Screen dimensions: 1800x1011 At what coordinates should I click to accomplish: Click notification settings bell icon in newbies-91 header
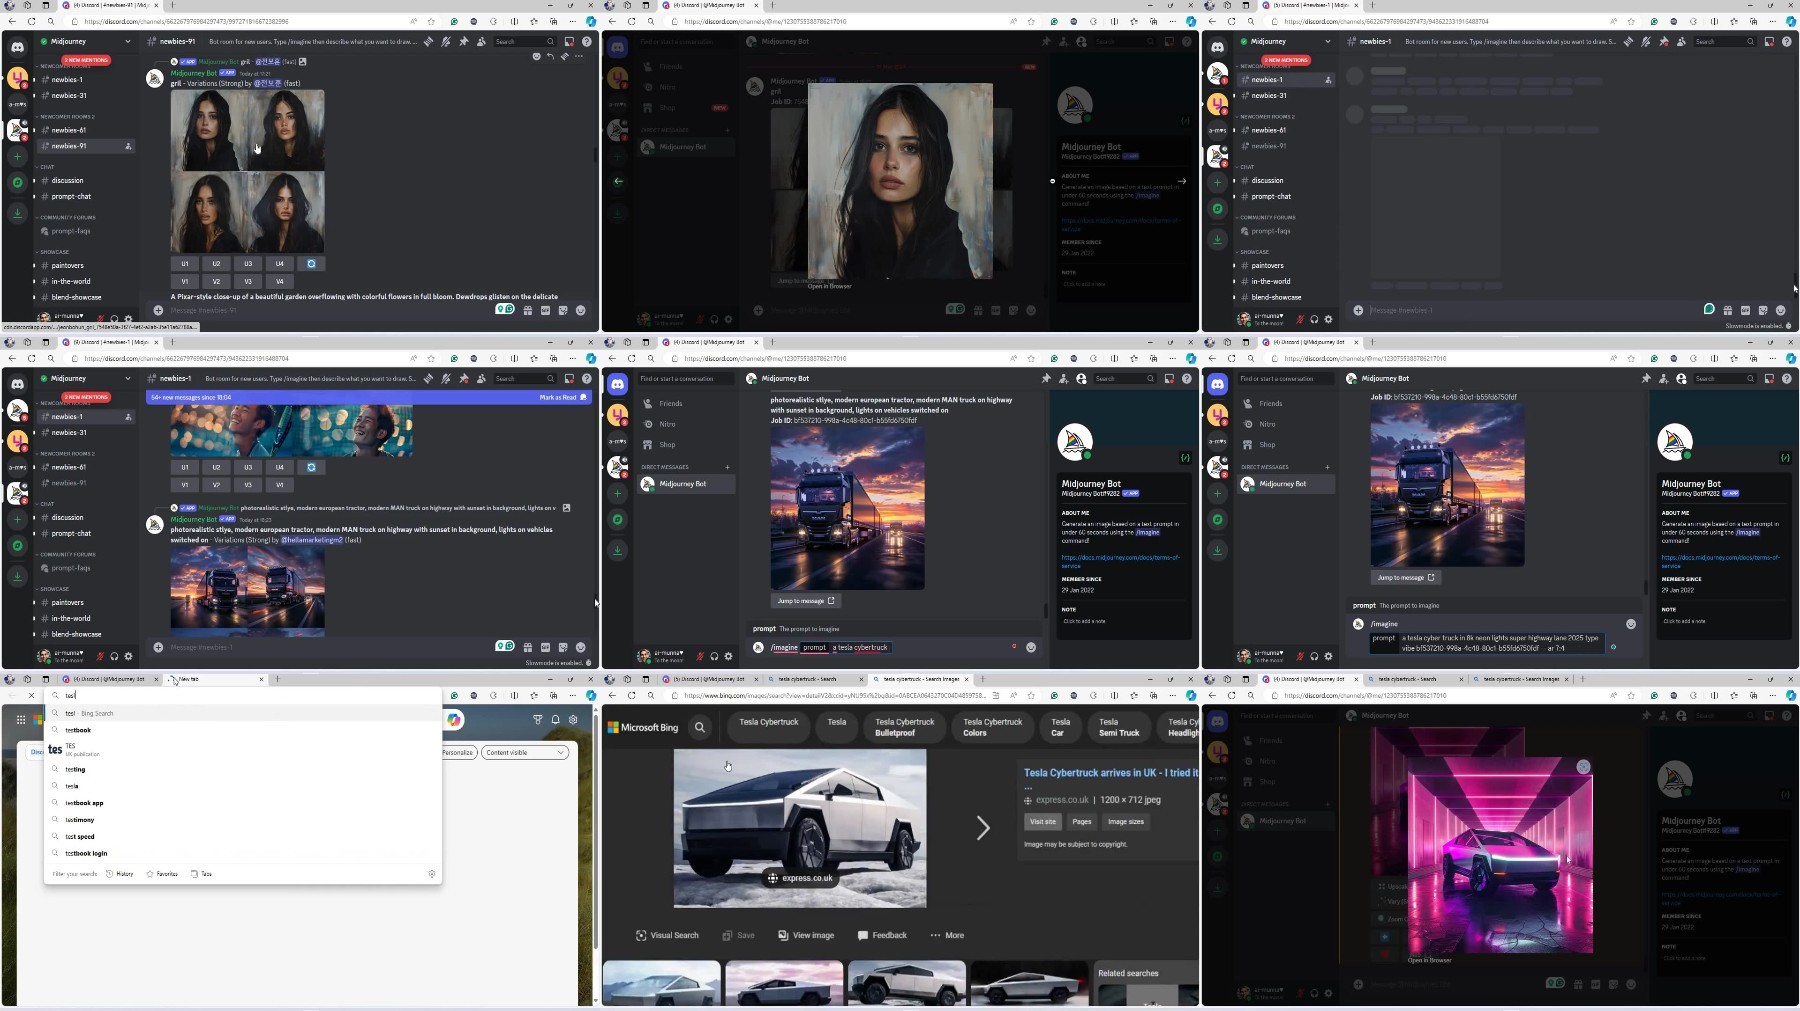tap(446, 41)
